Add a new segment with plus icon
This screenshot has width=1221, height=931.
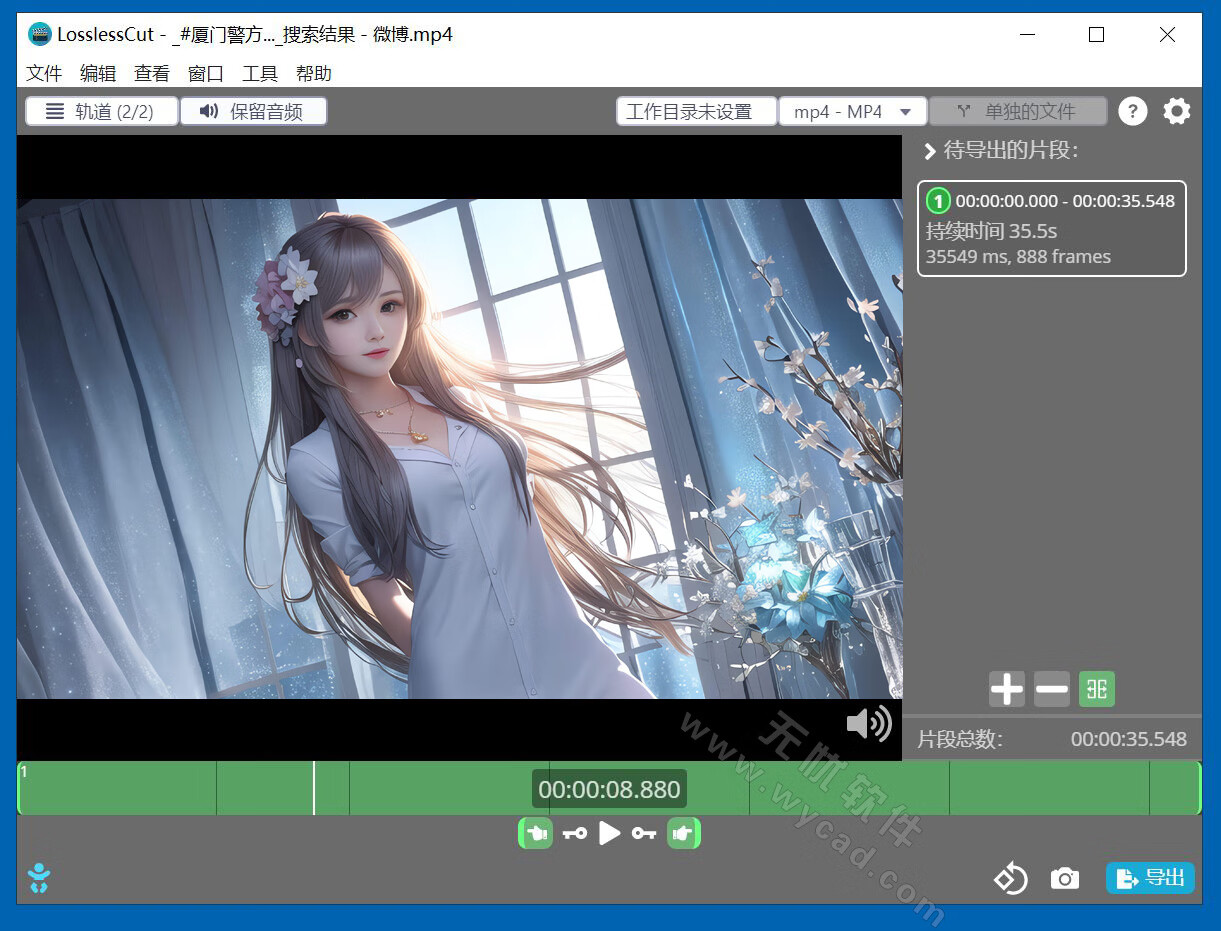click(x=1006, y=689)
